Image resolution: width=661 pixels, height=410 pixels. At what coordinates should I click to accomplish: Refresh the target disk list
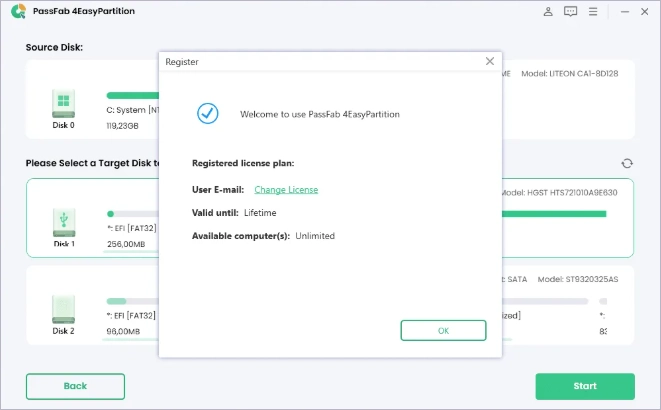point(627,163)
